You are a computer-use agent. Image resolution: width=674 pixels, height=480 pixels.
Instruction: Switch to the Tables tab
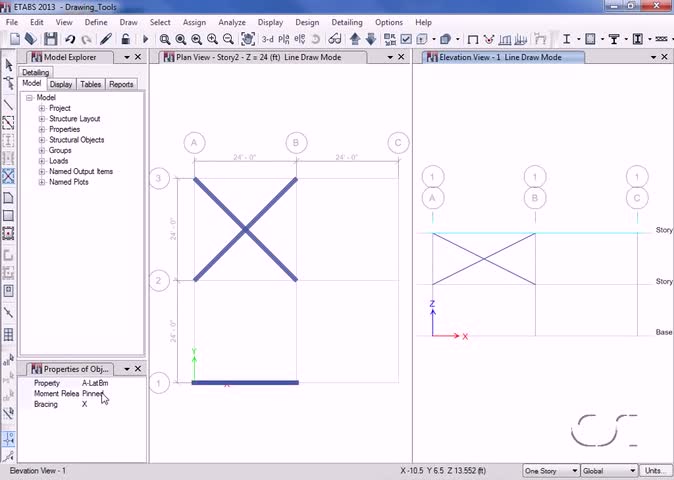(90, 84)
